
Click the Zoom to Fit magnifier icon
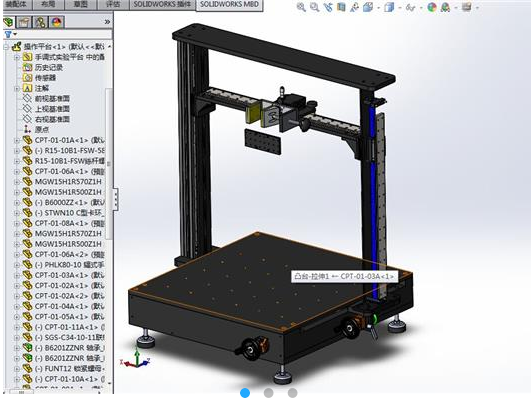pyautogui.click(x=301, y=7)
